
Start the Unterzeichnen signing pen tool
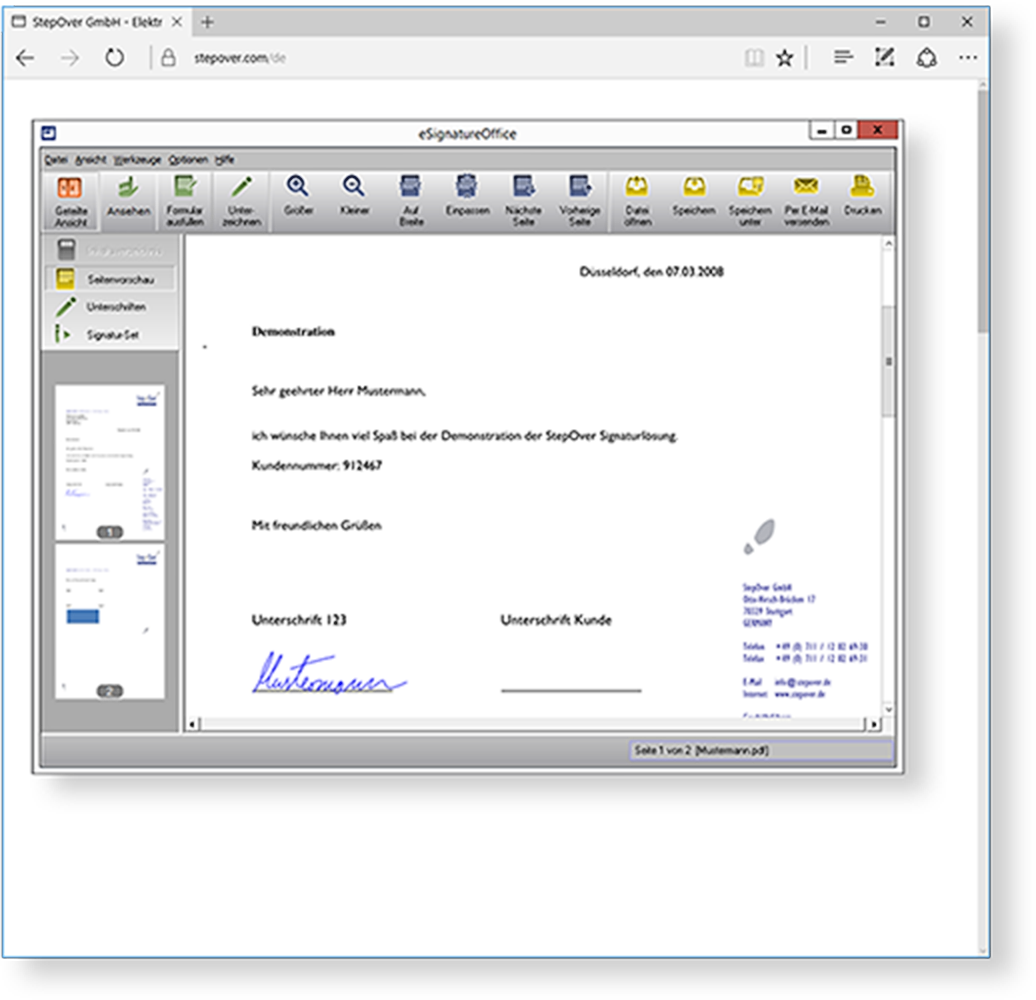[242, 202]
